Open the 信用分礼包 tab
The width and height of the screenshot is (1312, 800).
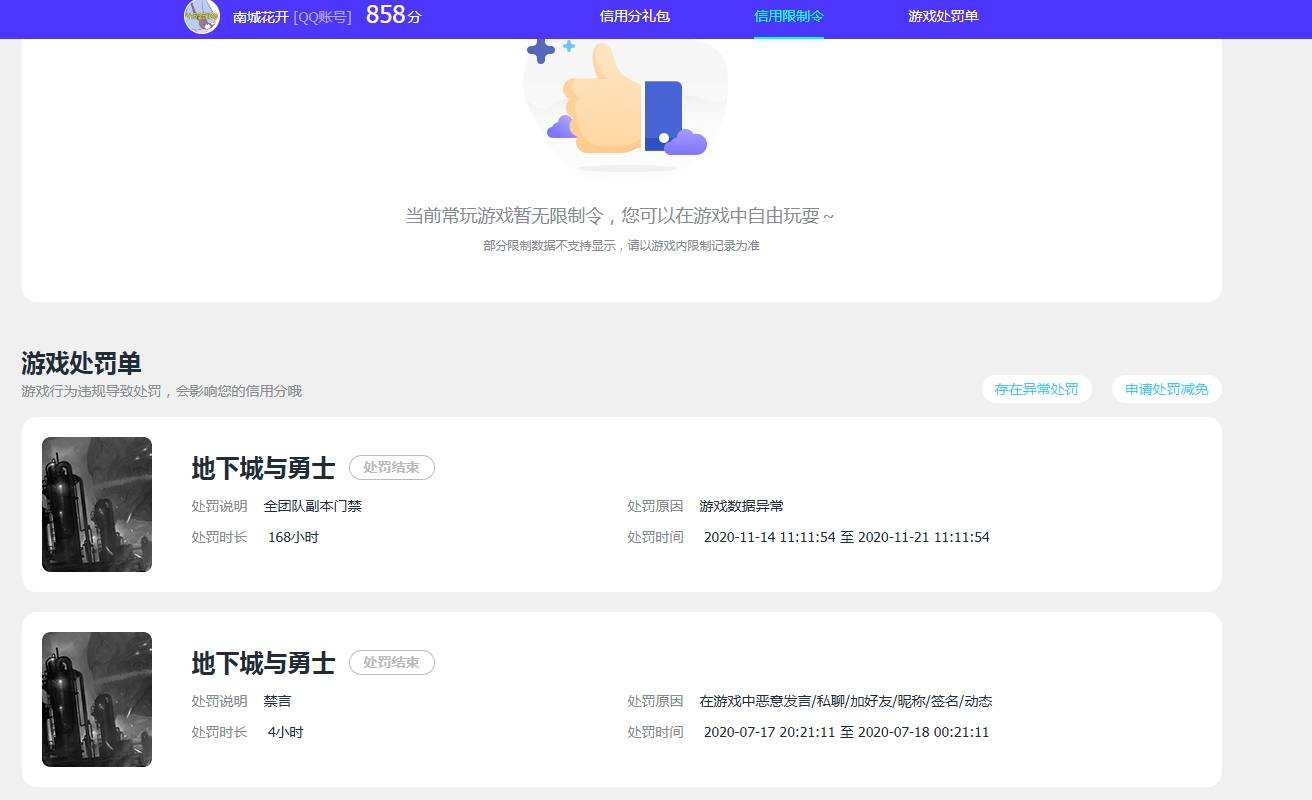pos(634,17)
